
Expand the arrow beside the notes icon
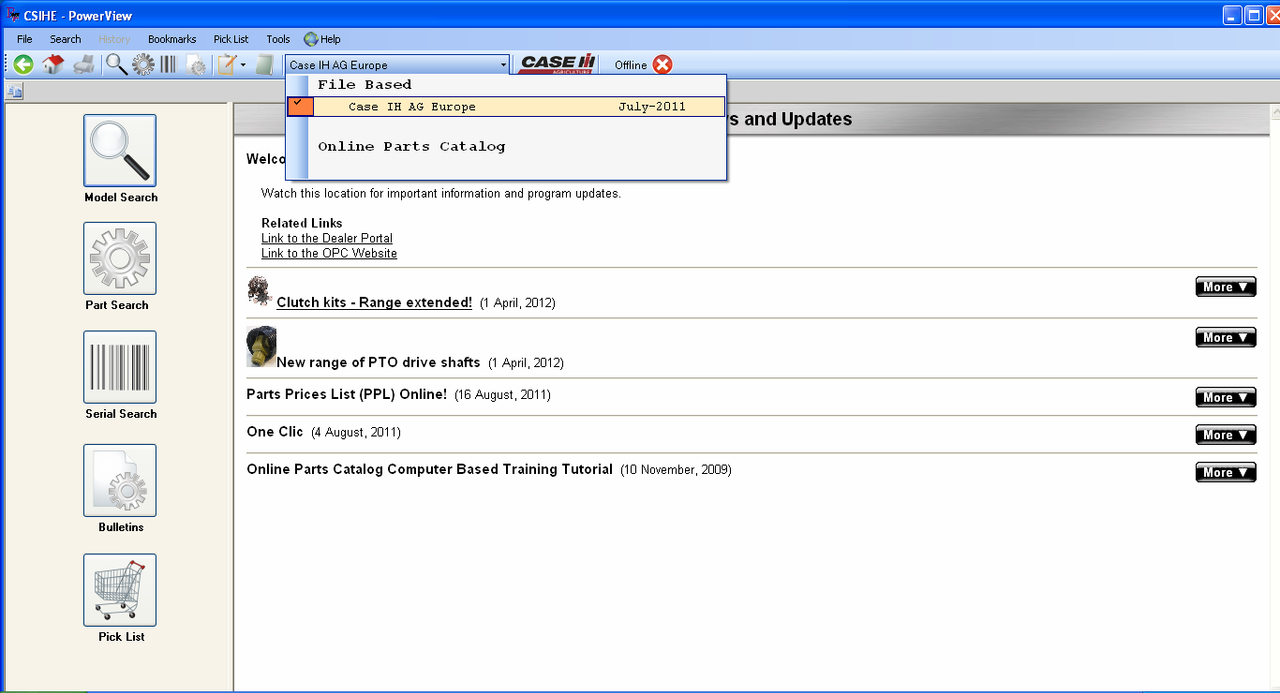243,65
